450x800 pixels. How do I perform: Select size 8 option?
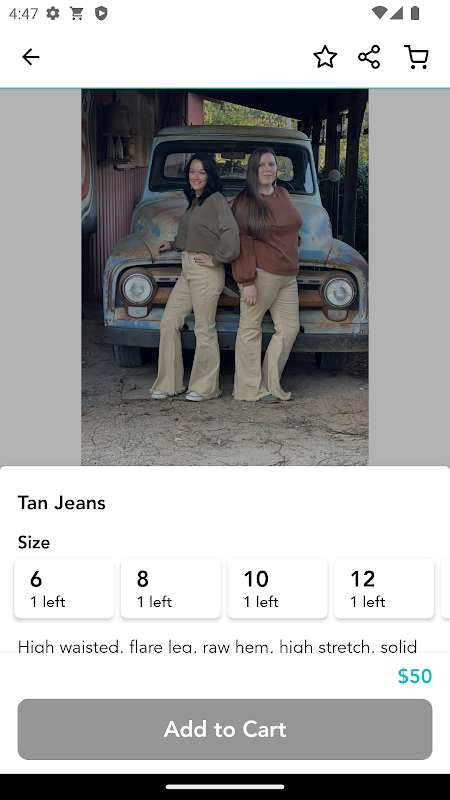171,588
